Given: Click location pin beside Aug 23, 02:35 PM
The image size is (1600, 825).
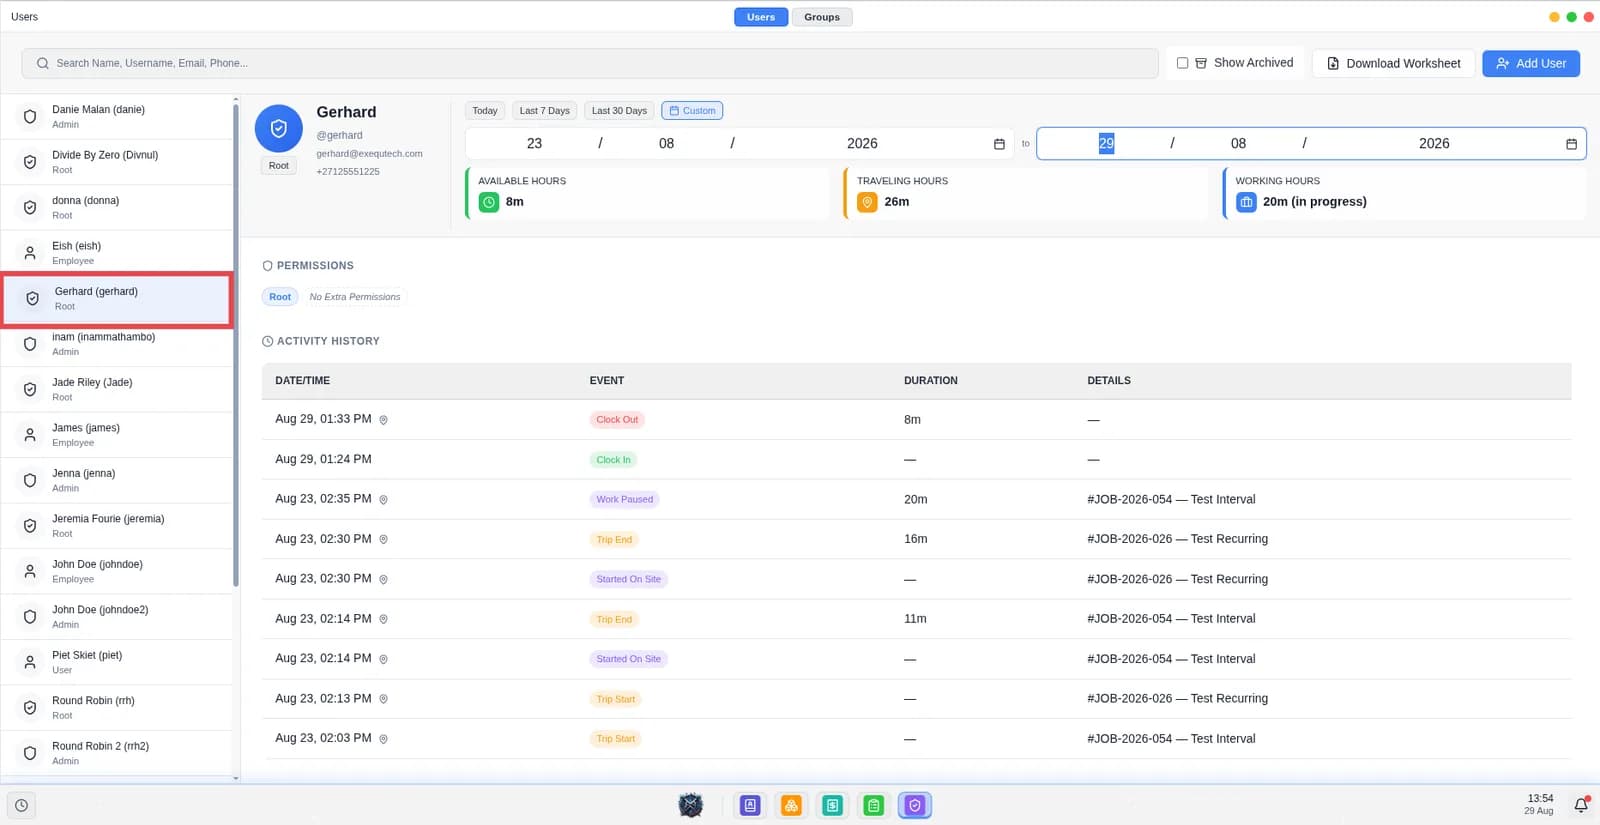Looking at the screenshot, I should coord(383,499).
